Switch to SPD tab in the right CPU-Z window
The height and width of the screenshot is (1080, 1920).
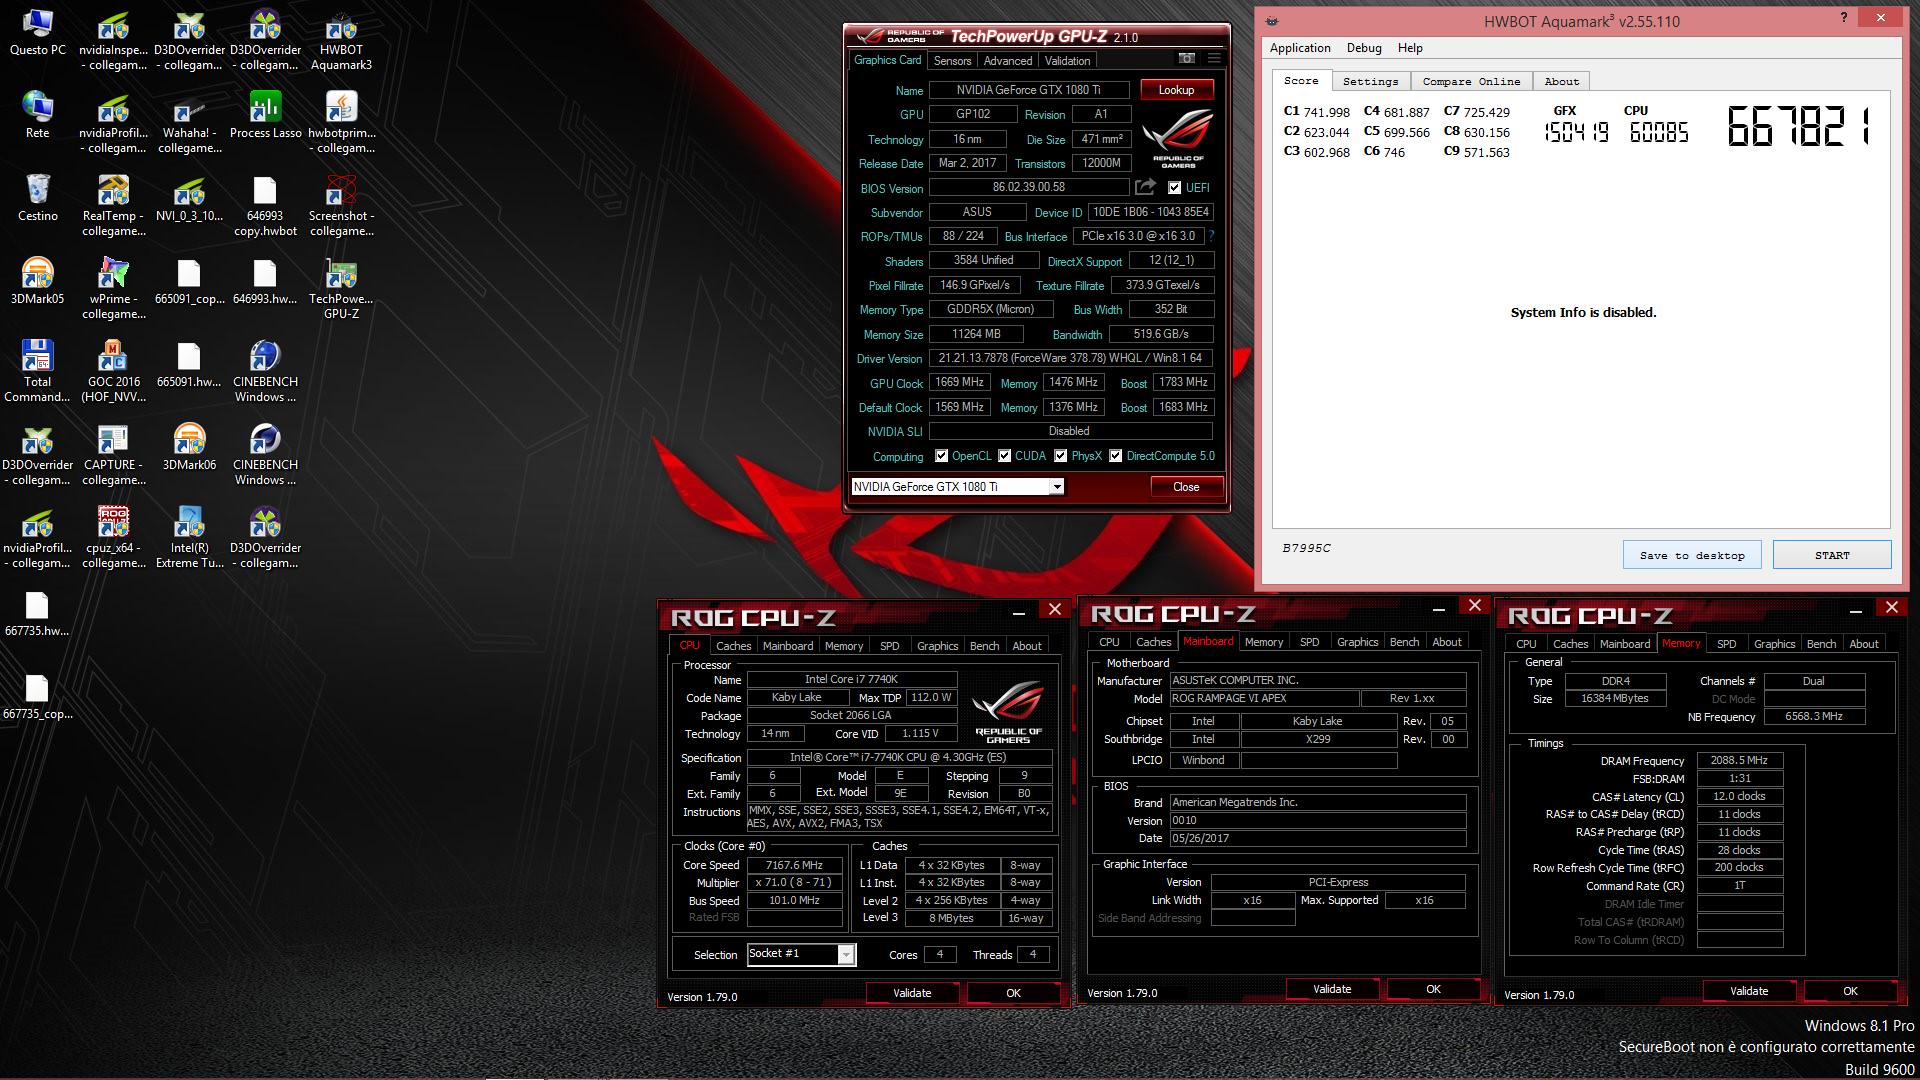pos(1726,644)
